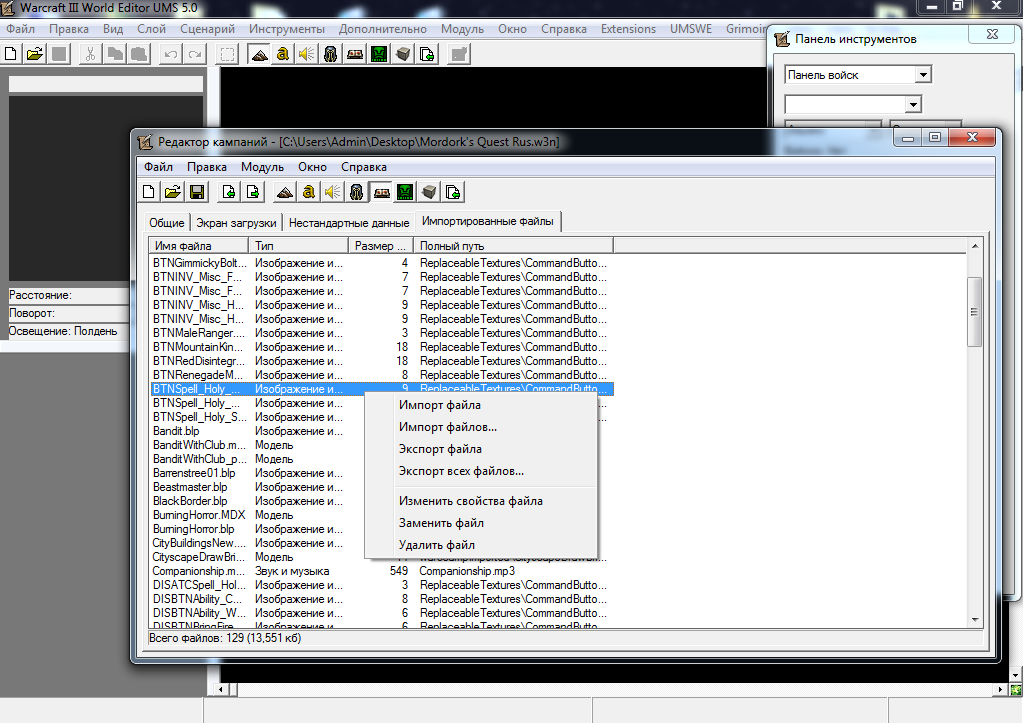Select BanditWithClub.m... model row
This screenshot has width=1023, height=723.
coord(381,445)
